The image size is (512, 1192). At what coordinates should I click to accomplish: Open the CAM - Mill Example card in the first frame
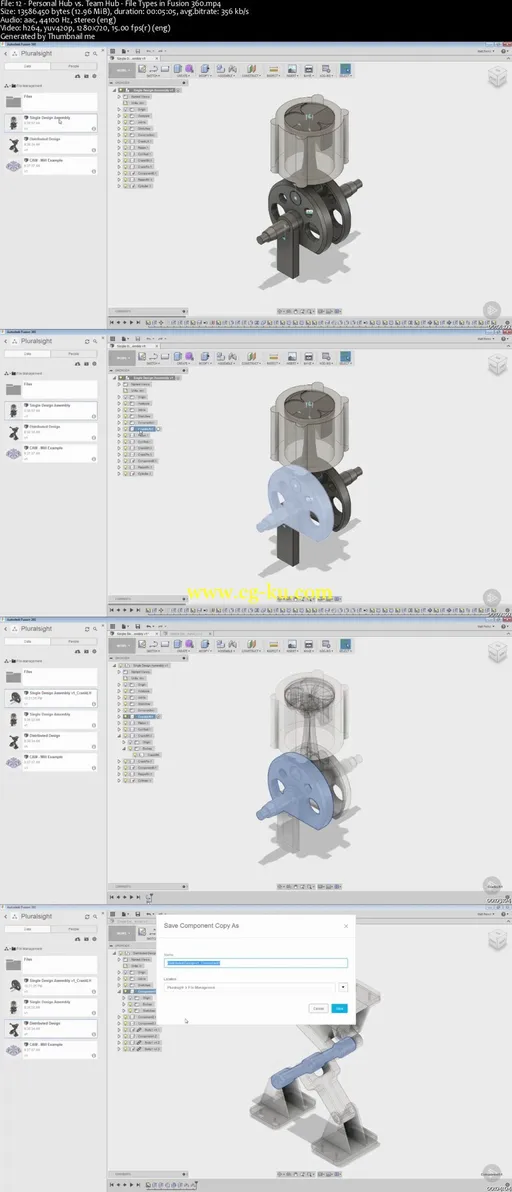point(50,166)
